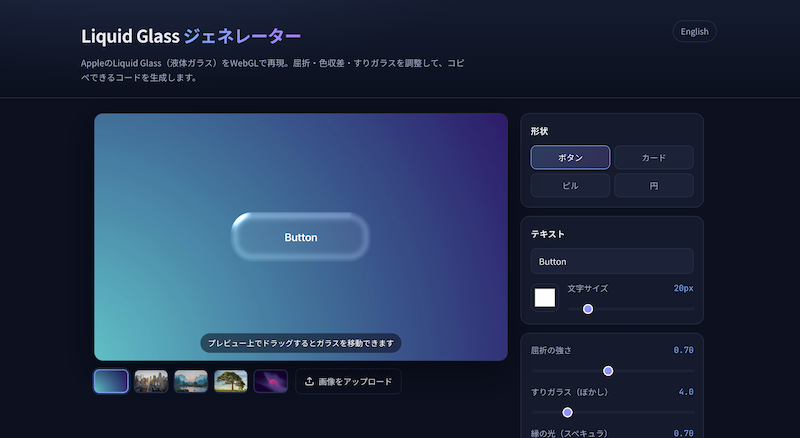Select the カード shape option

(x=654, y=158)
